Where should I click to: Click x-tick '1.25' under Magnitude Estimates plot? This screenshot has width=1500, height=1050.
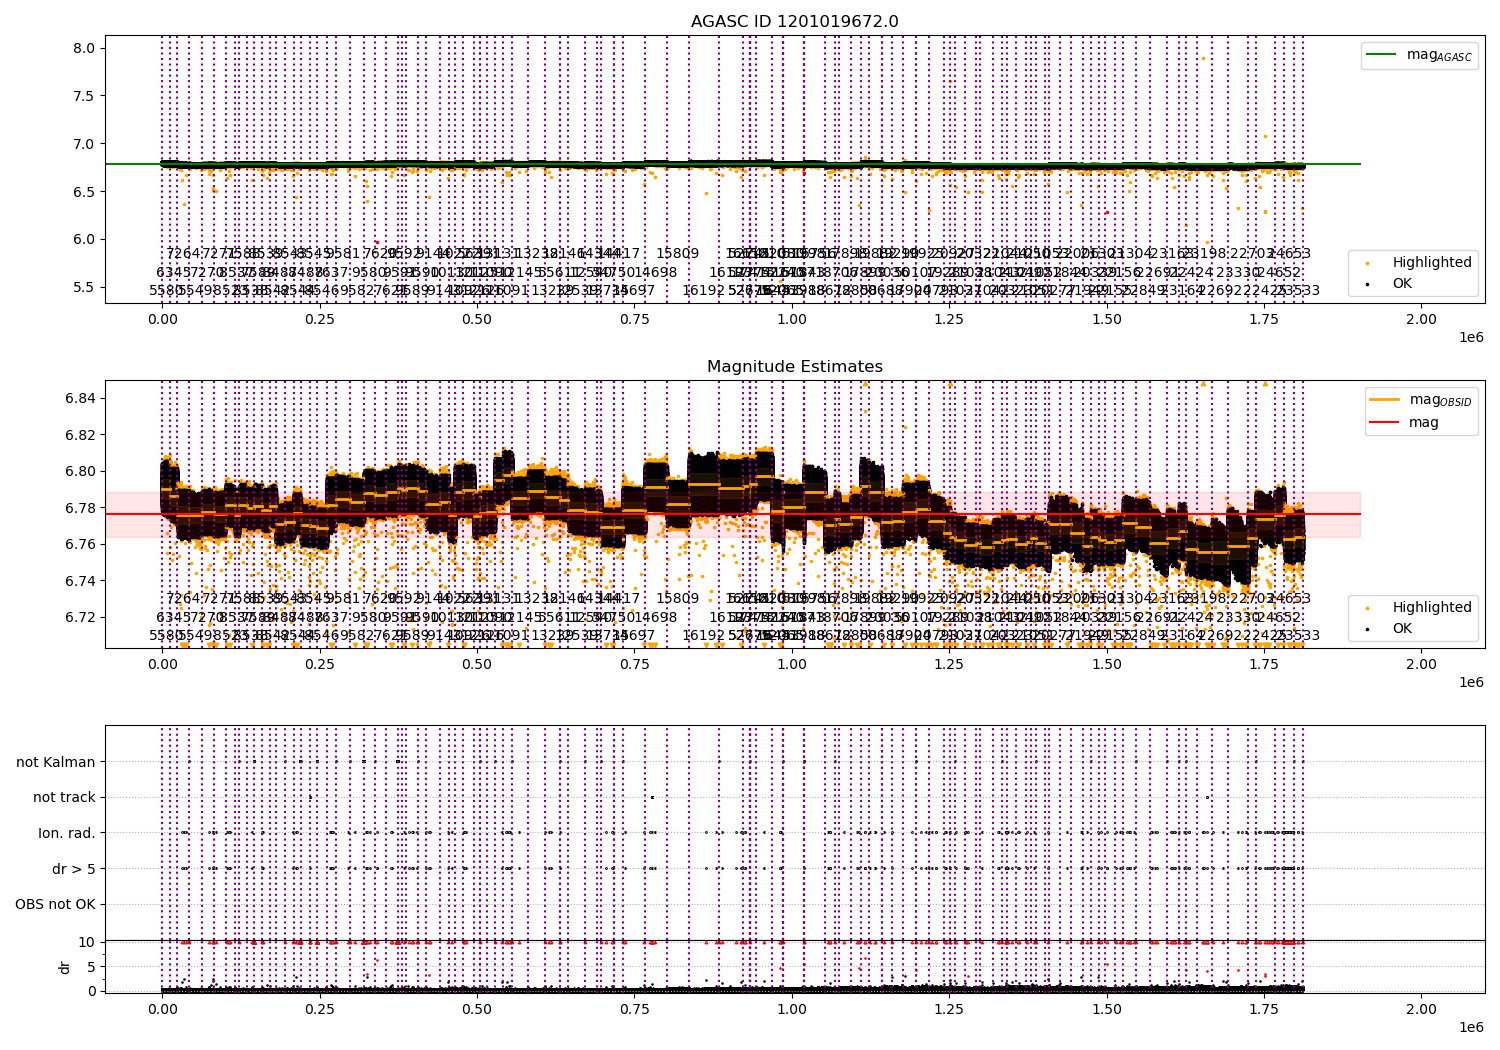[x=949, y=664]
